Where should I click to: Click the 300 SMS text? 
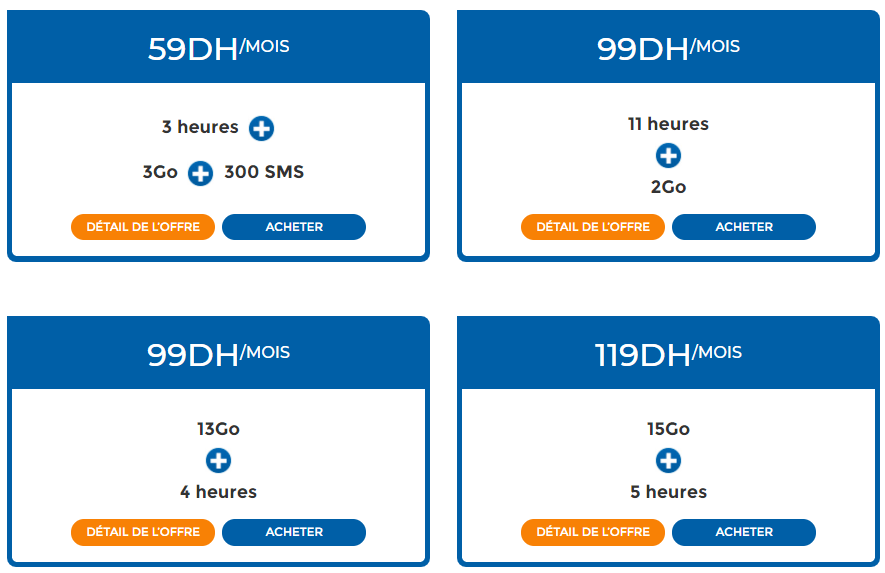coord(264,172)
